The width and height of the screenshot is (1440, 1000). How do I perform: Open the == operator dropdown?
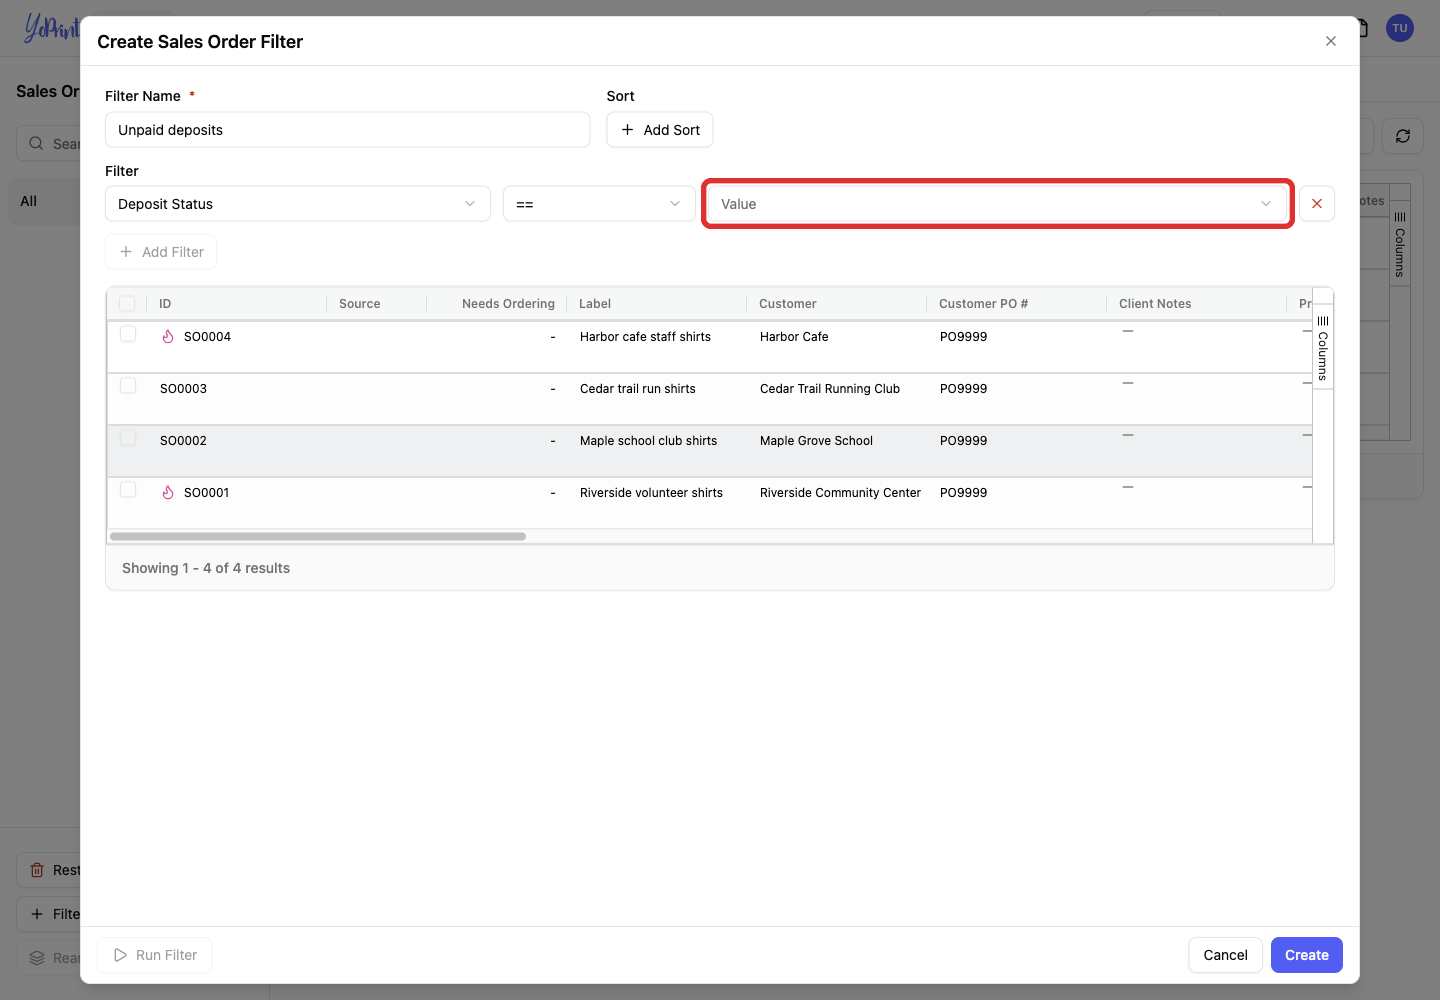(599, 204)
